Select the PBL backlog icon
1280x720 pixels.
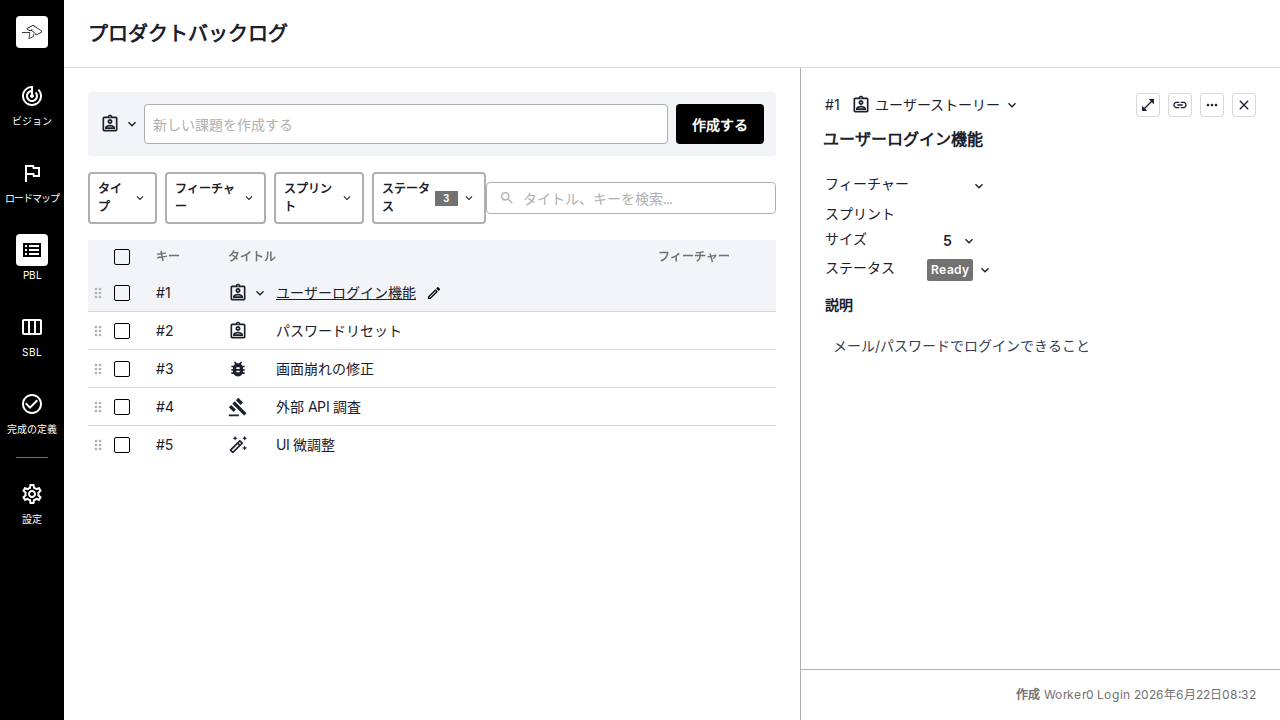[x=32, y=250]
